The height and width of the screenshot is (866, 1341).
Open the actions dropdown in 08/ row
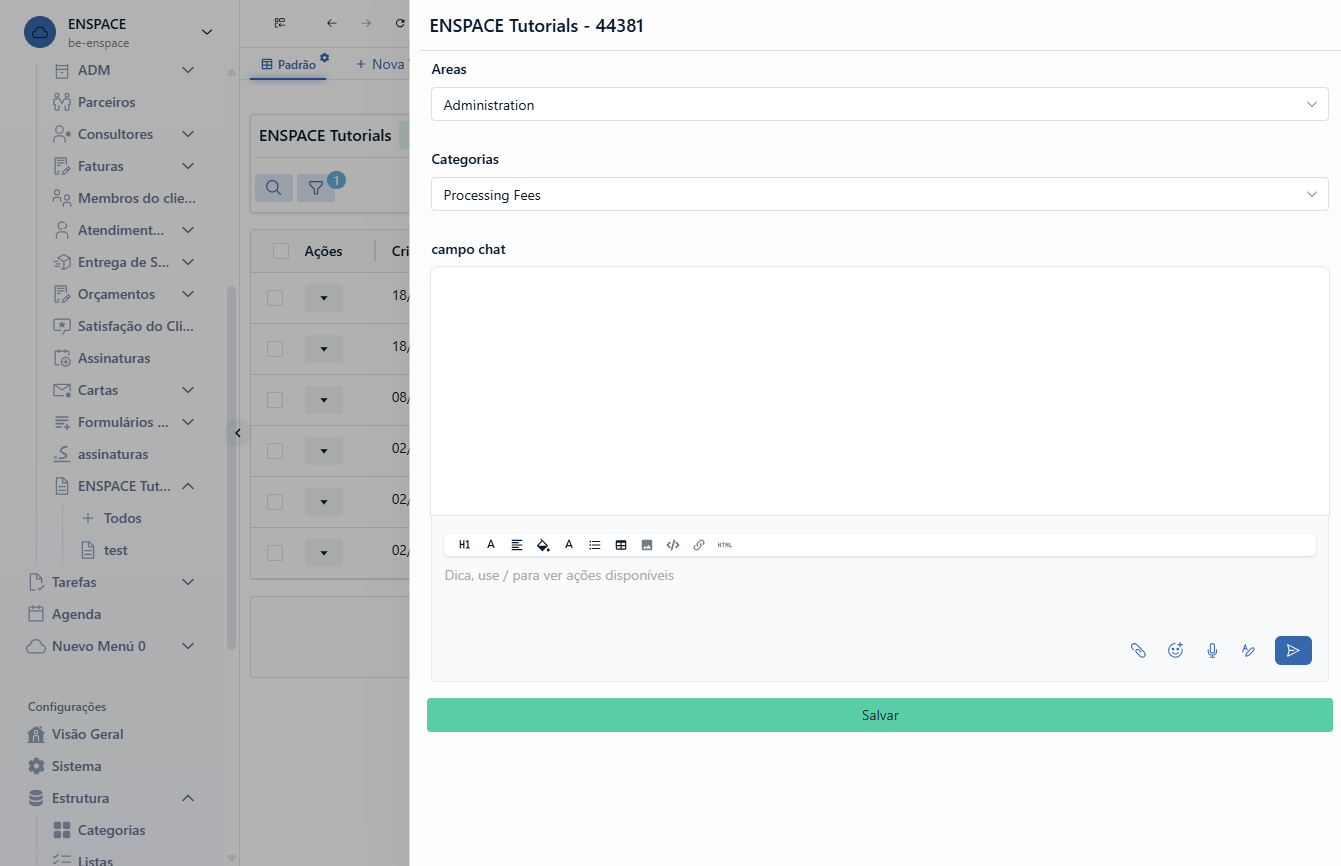point(324,400)
